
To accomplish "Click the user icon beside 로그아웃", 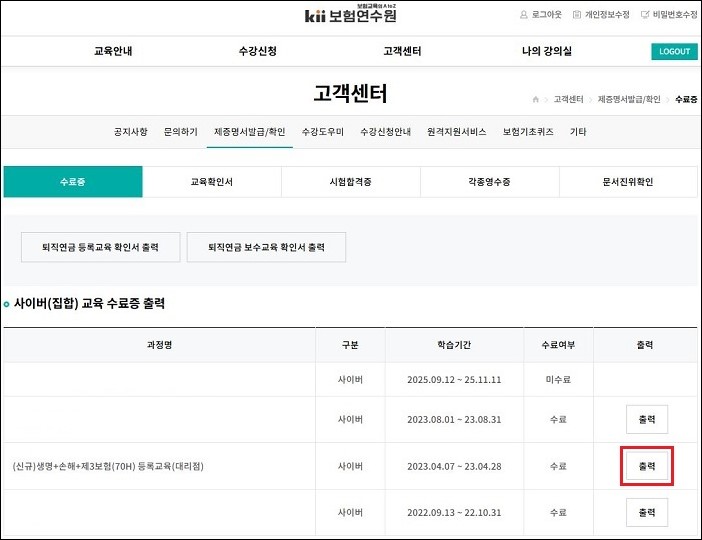I will click(x=523, y=15).
